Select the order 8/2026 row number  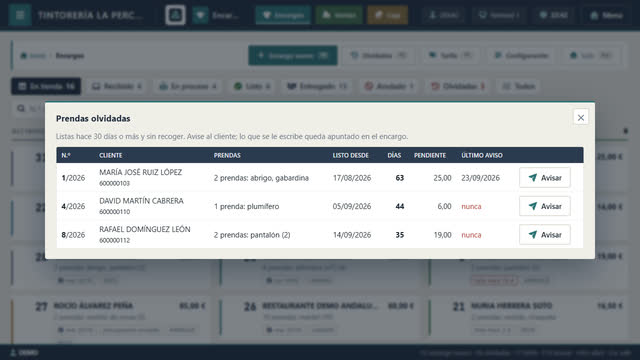pyautogui.click(x=73, y=235)
